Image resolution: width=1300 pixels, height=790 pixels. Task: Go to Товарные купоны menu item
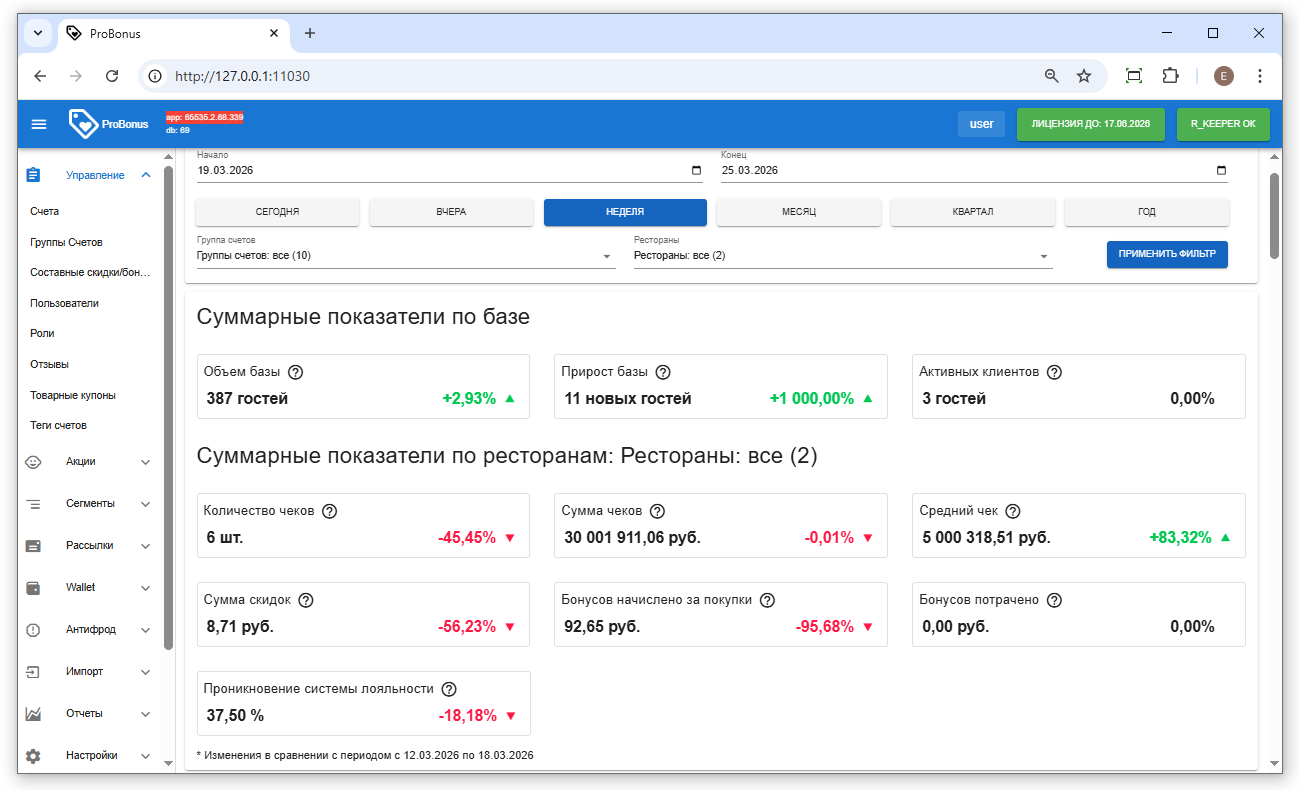[73, 395]
